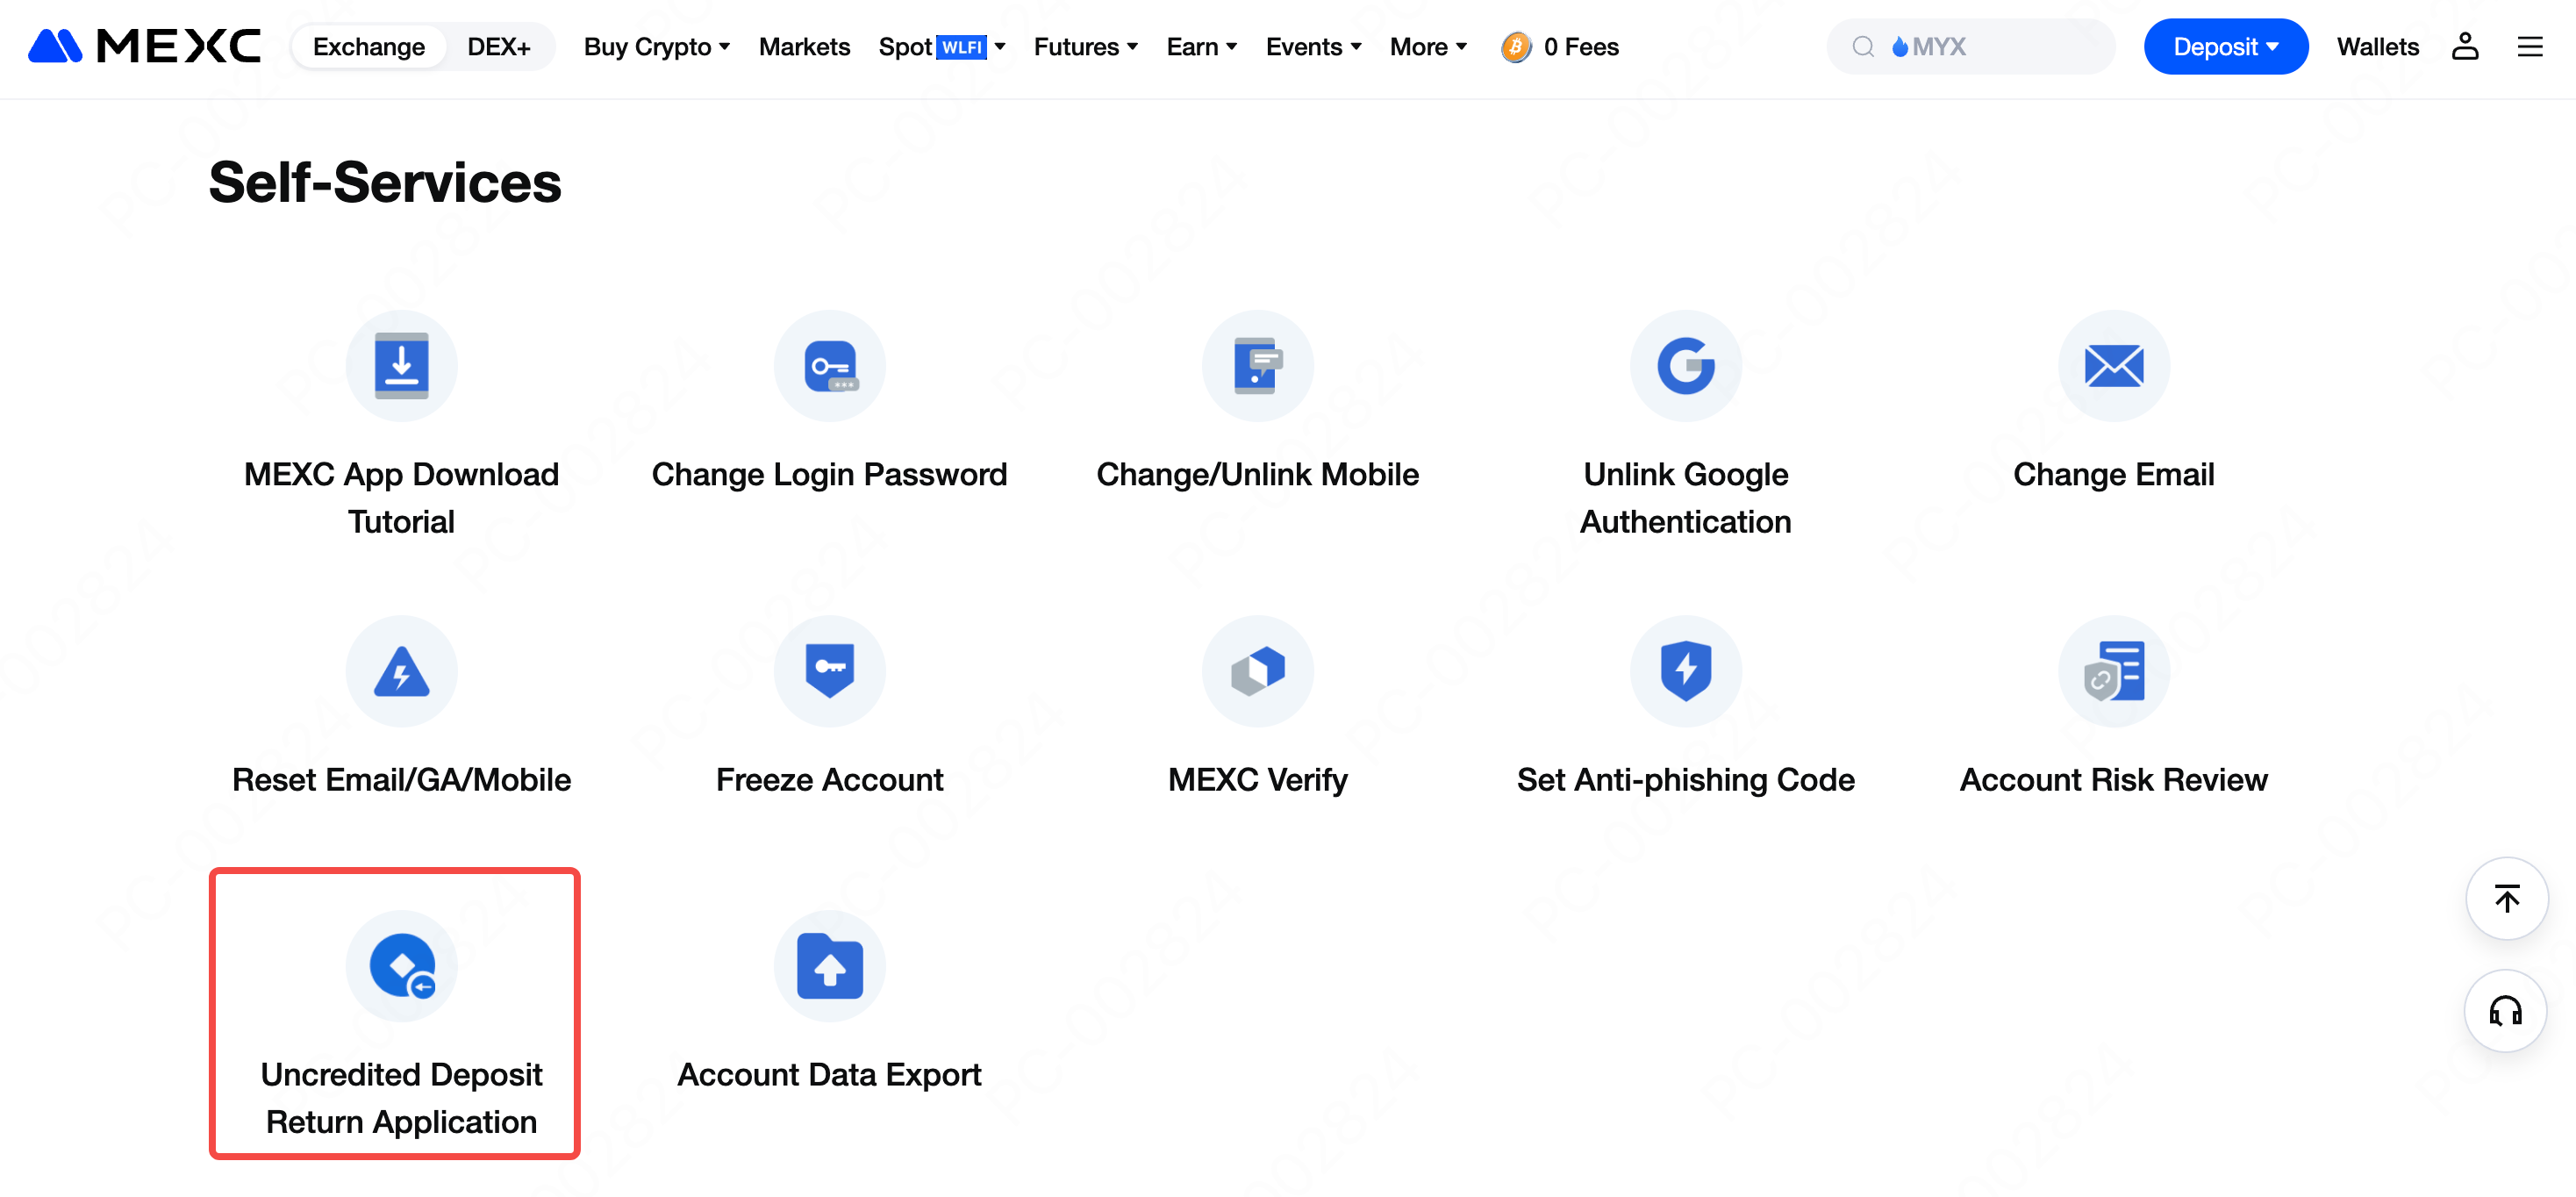This screenshot has height=1197, width=2576.
Task: Click the Change/Unlink Mobile icon
Action: click(1257, 366)
